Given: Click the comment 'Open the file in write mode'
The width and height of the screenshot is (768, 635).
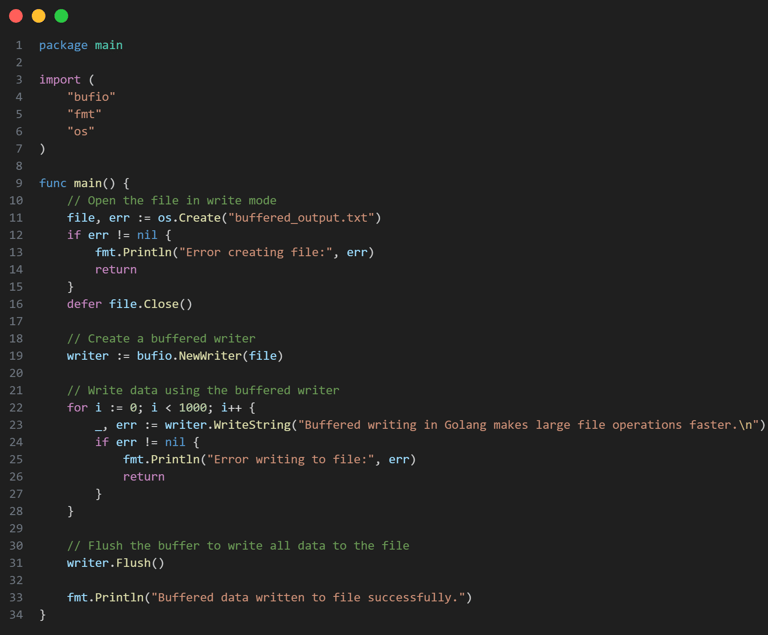Looking at the screenshot, I should pos(172,200).
